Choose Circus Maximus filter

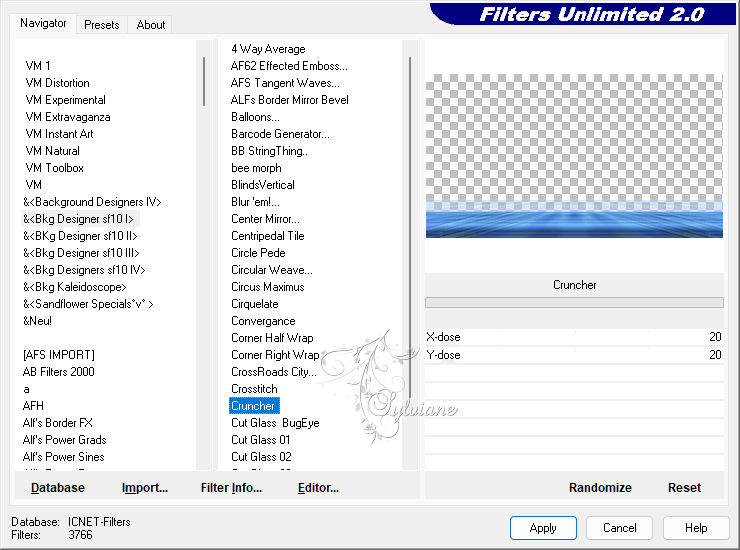268,287
